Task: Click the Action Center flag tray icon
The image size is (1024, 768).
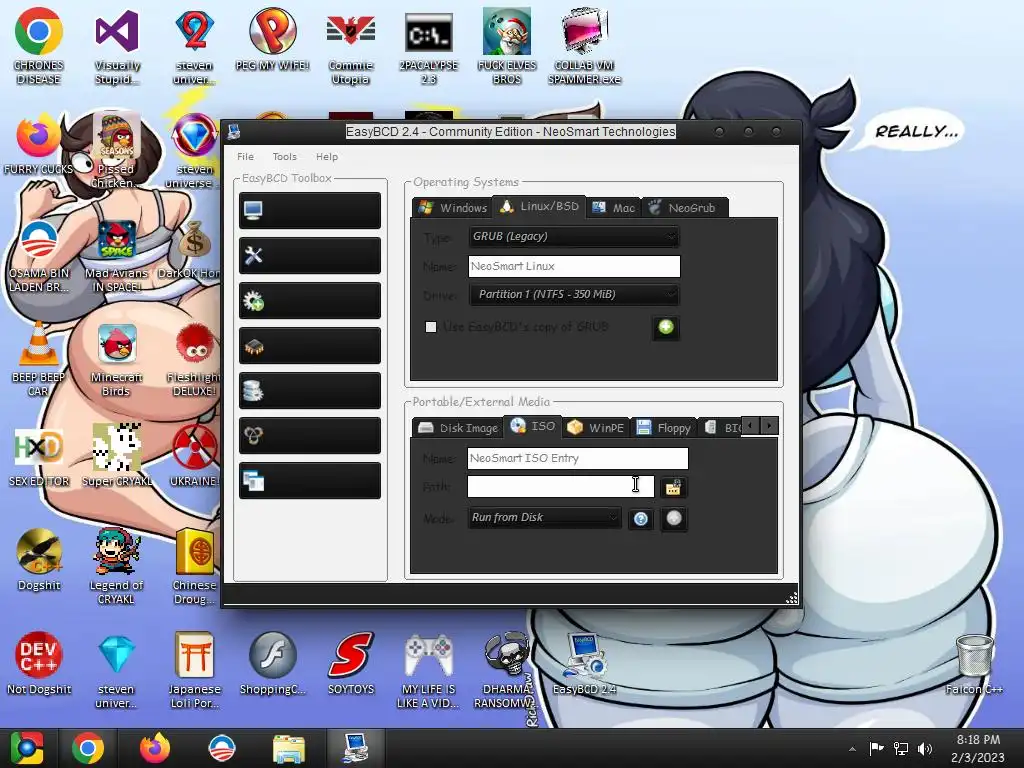Action: pyautogui.click(x=876, y=749)
